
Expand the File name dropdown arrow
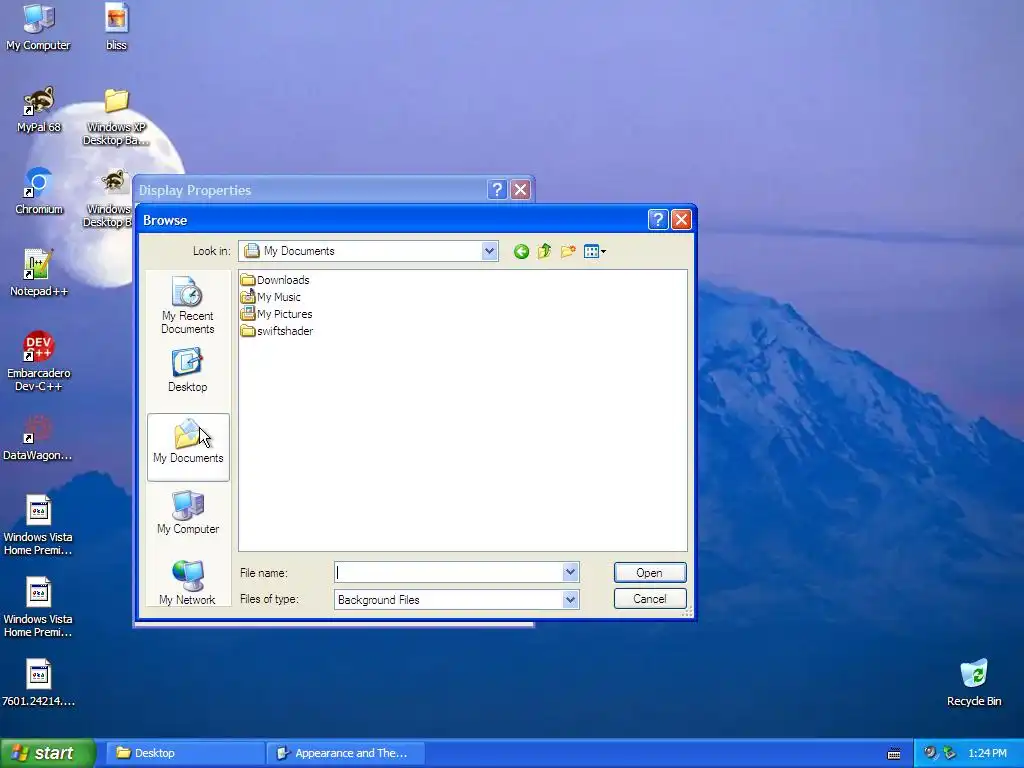pyautogui.click(x=570, y=573)
